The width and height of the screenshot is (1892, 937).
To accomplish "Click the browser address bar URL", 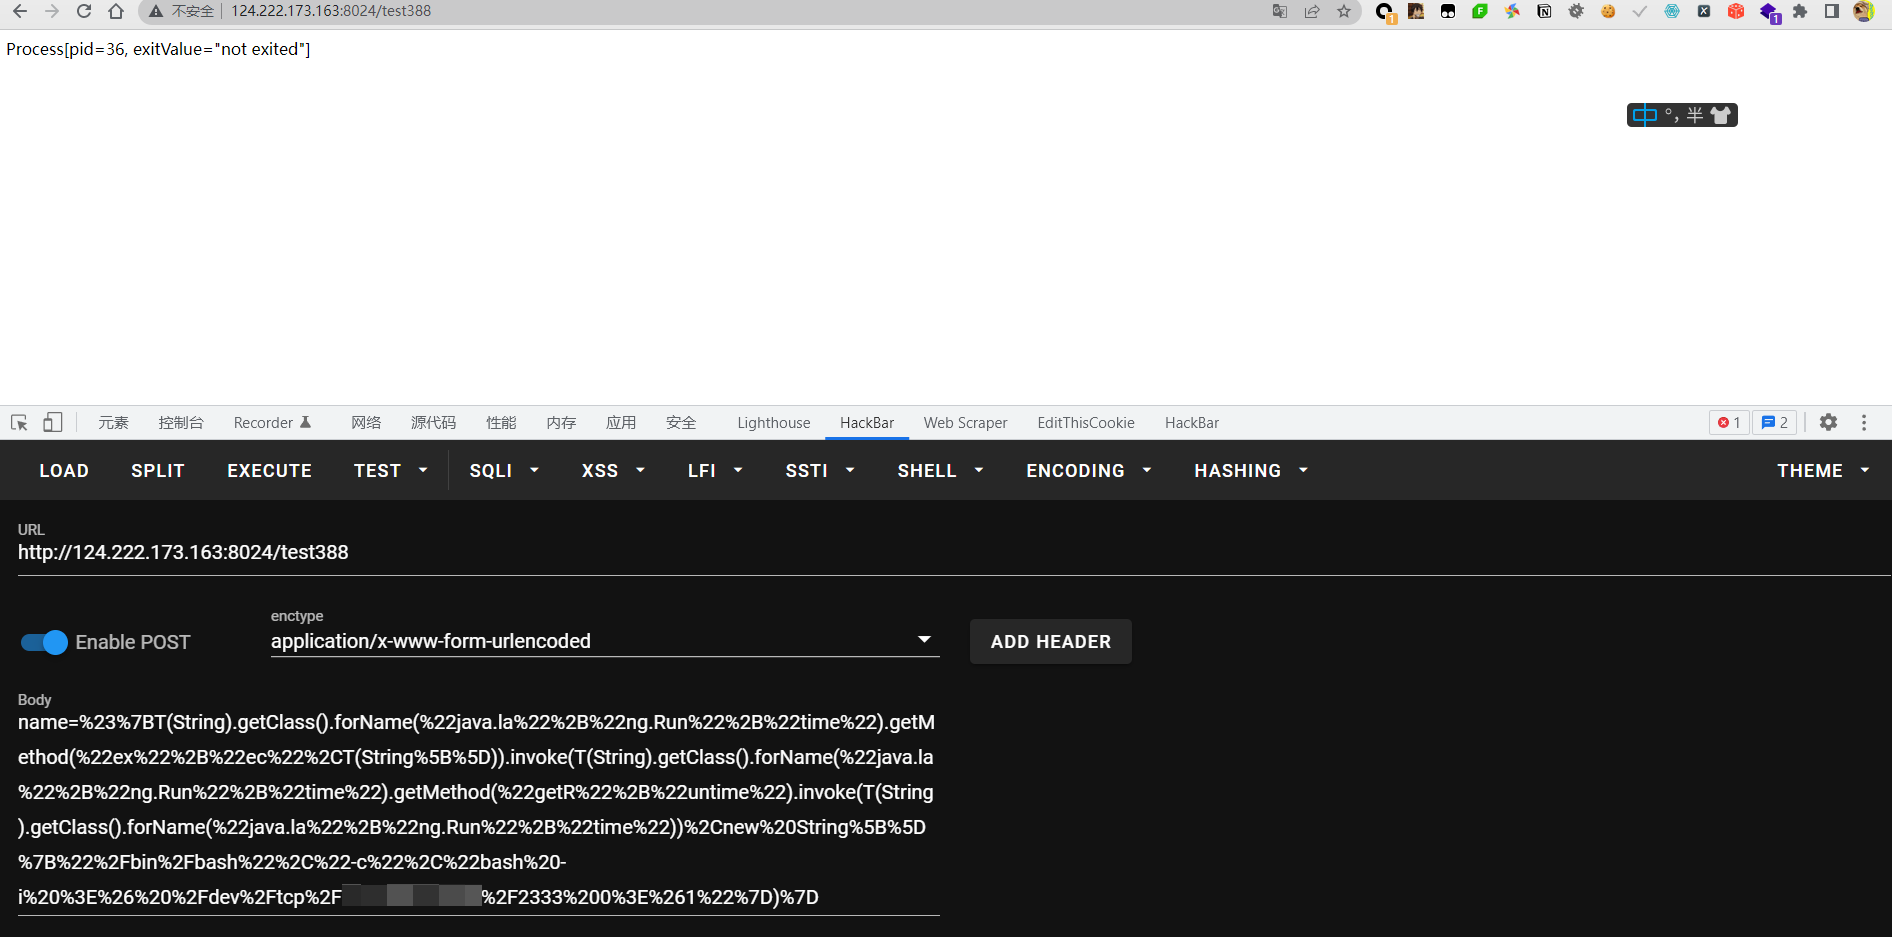I will pos(331,11).
